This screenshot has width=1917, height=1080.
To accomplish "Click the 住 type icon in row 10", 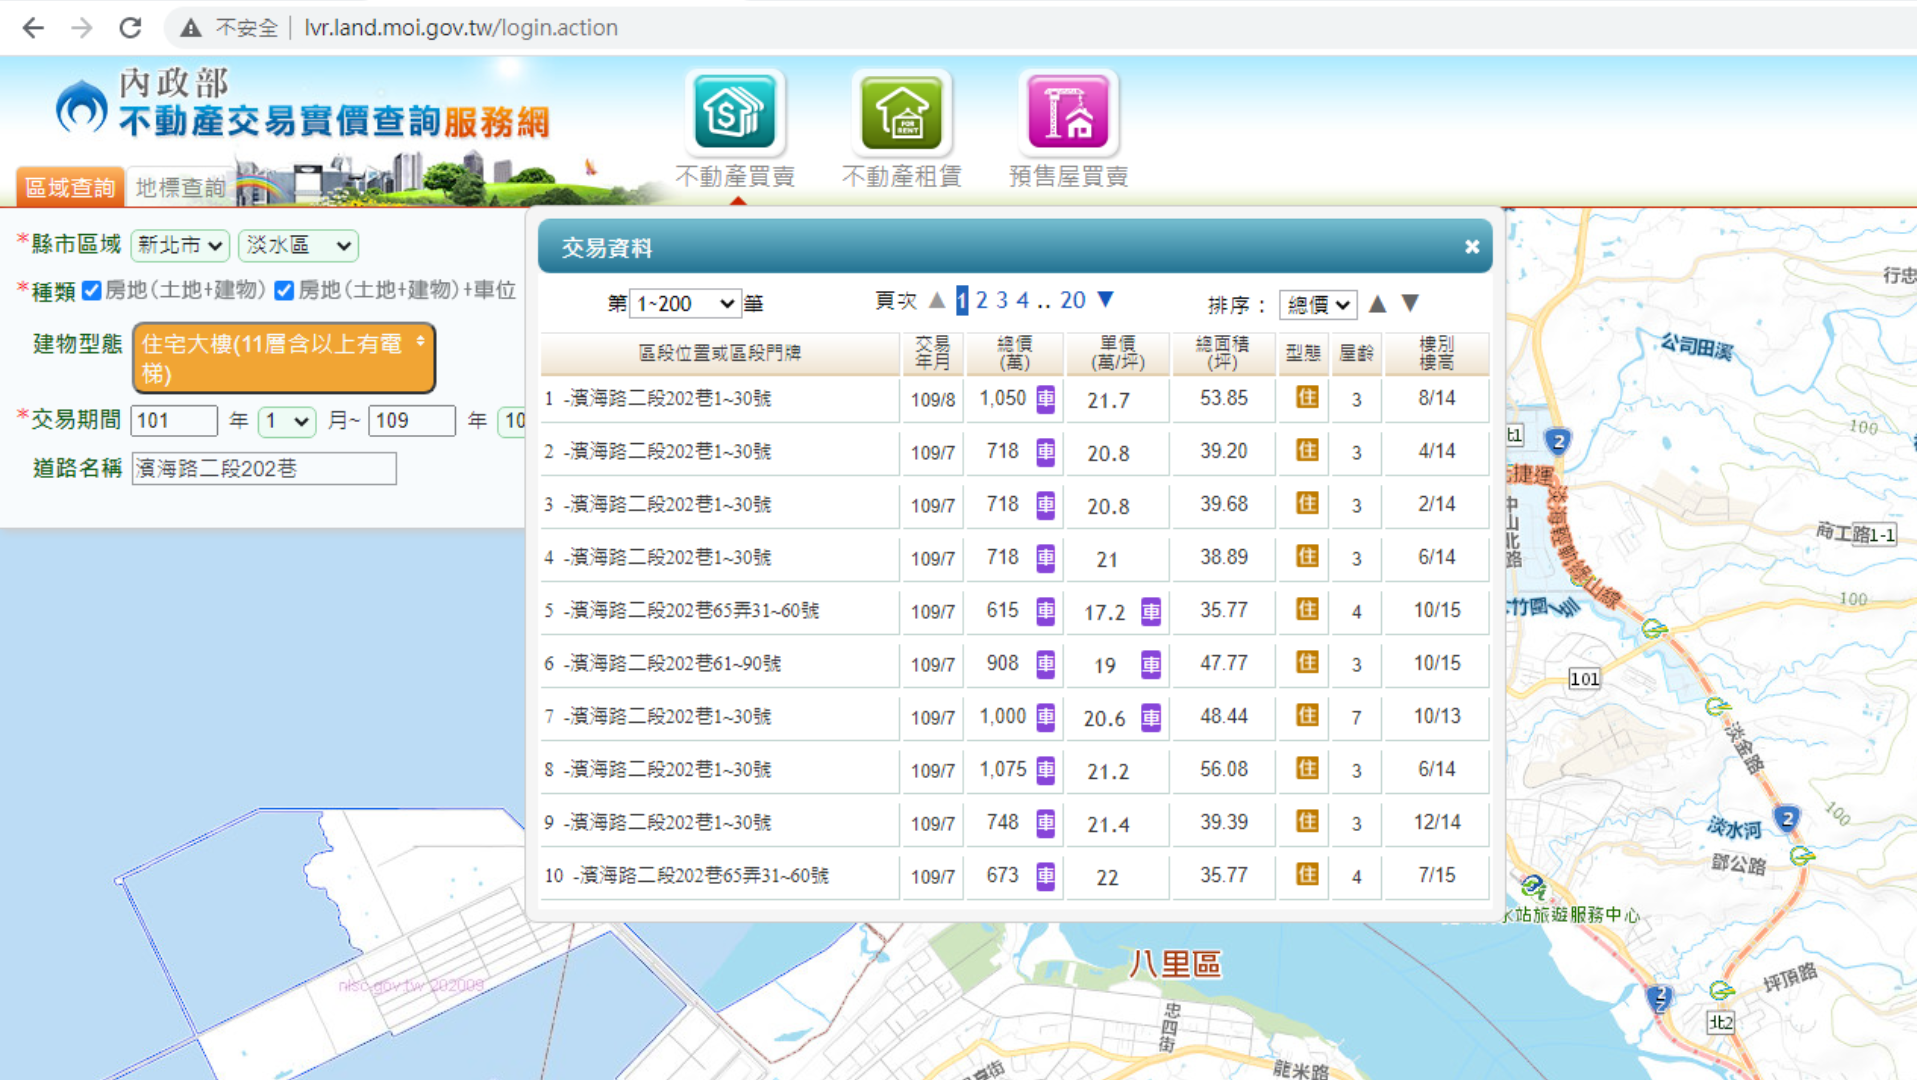I will point(1307,875).
